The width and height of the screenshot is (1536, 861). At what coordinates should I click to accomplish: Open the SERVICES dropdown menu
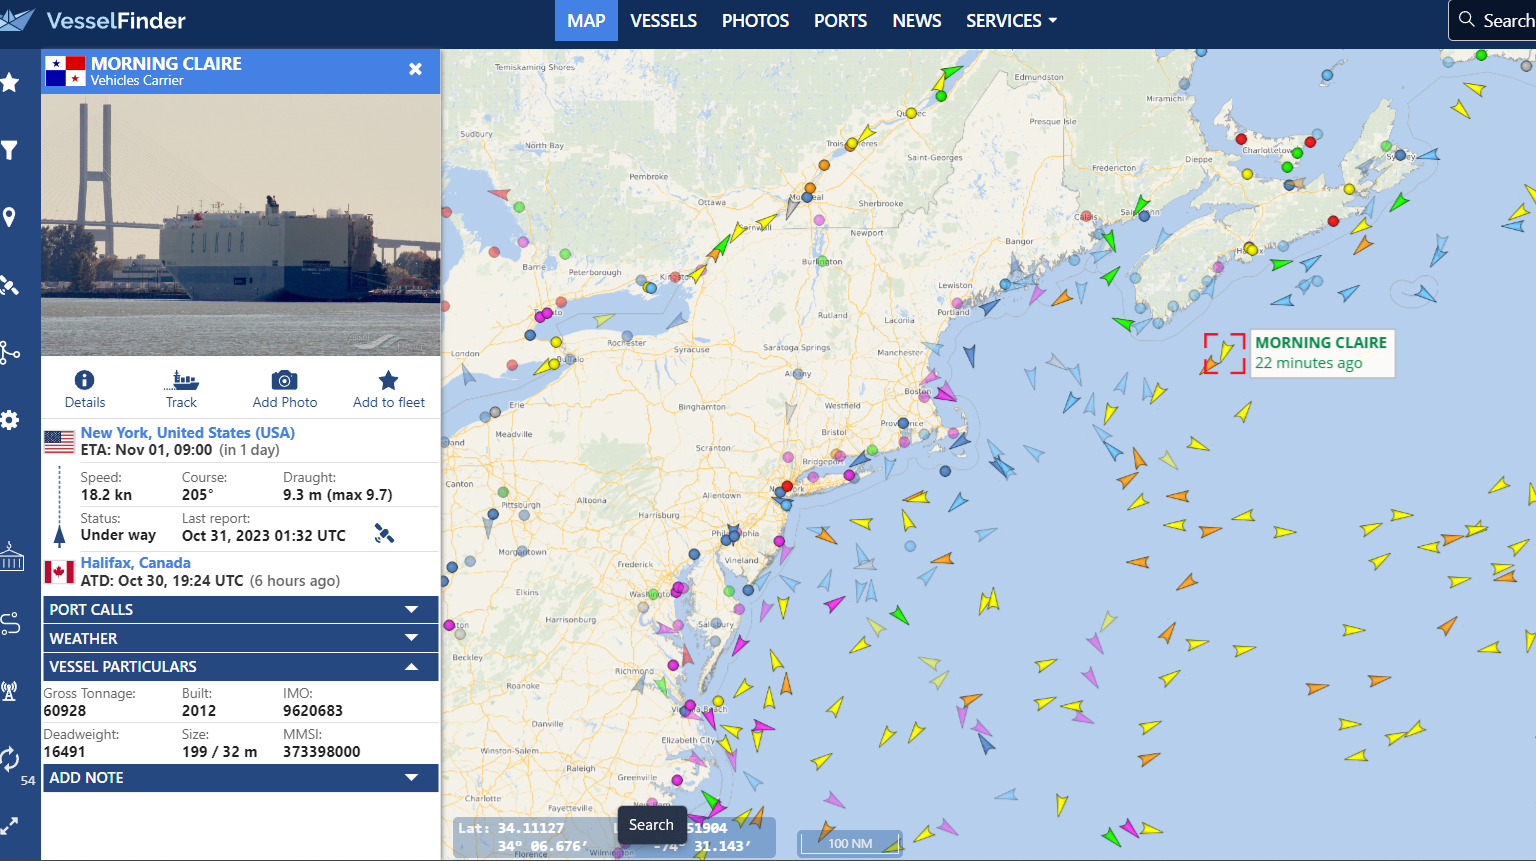[x=1011, y=21]
